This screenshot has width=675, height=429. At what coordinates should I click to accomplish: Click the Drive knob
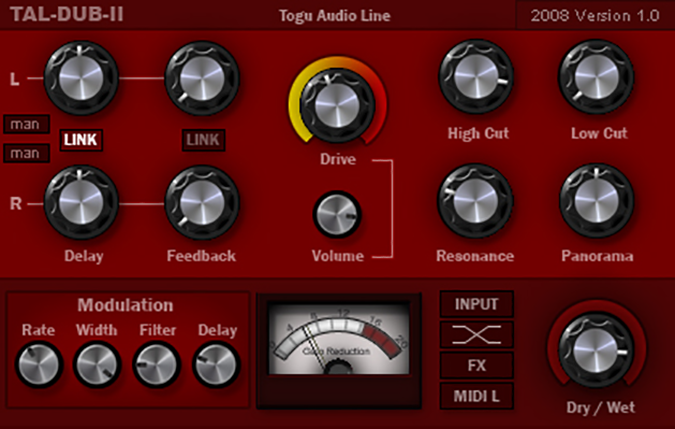pos(337,106)
